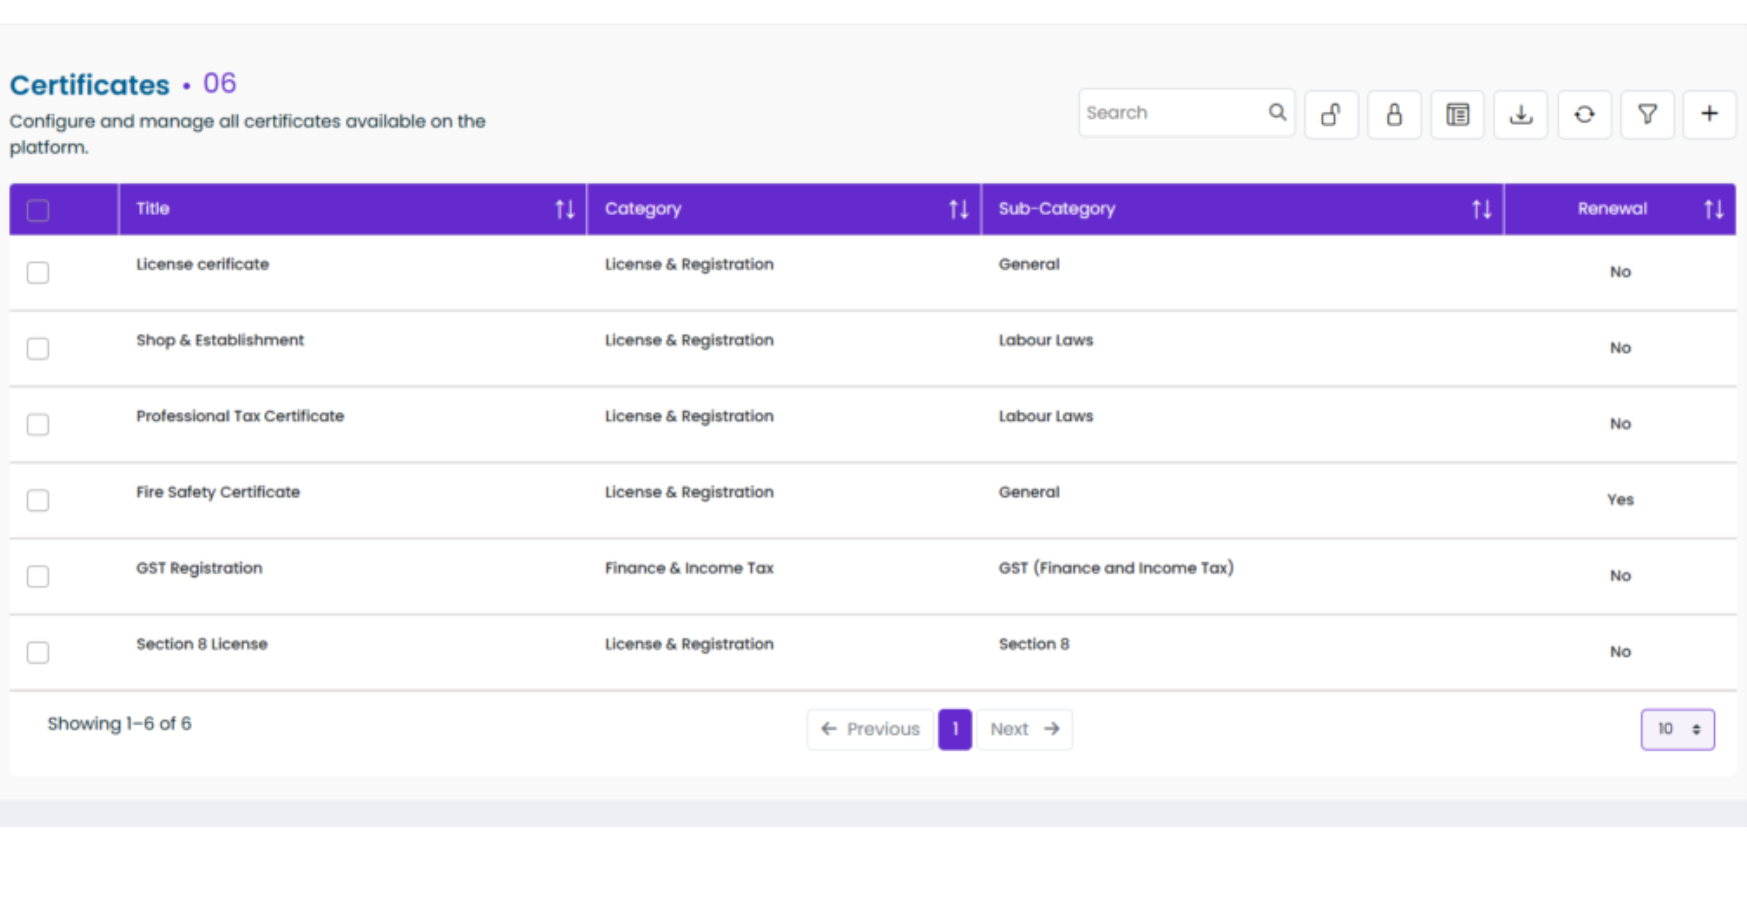
Task: Sort by the Title column arrows
Action: tap(565, 209)
